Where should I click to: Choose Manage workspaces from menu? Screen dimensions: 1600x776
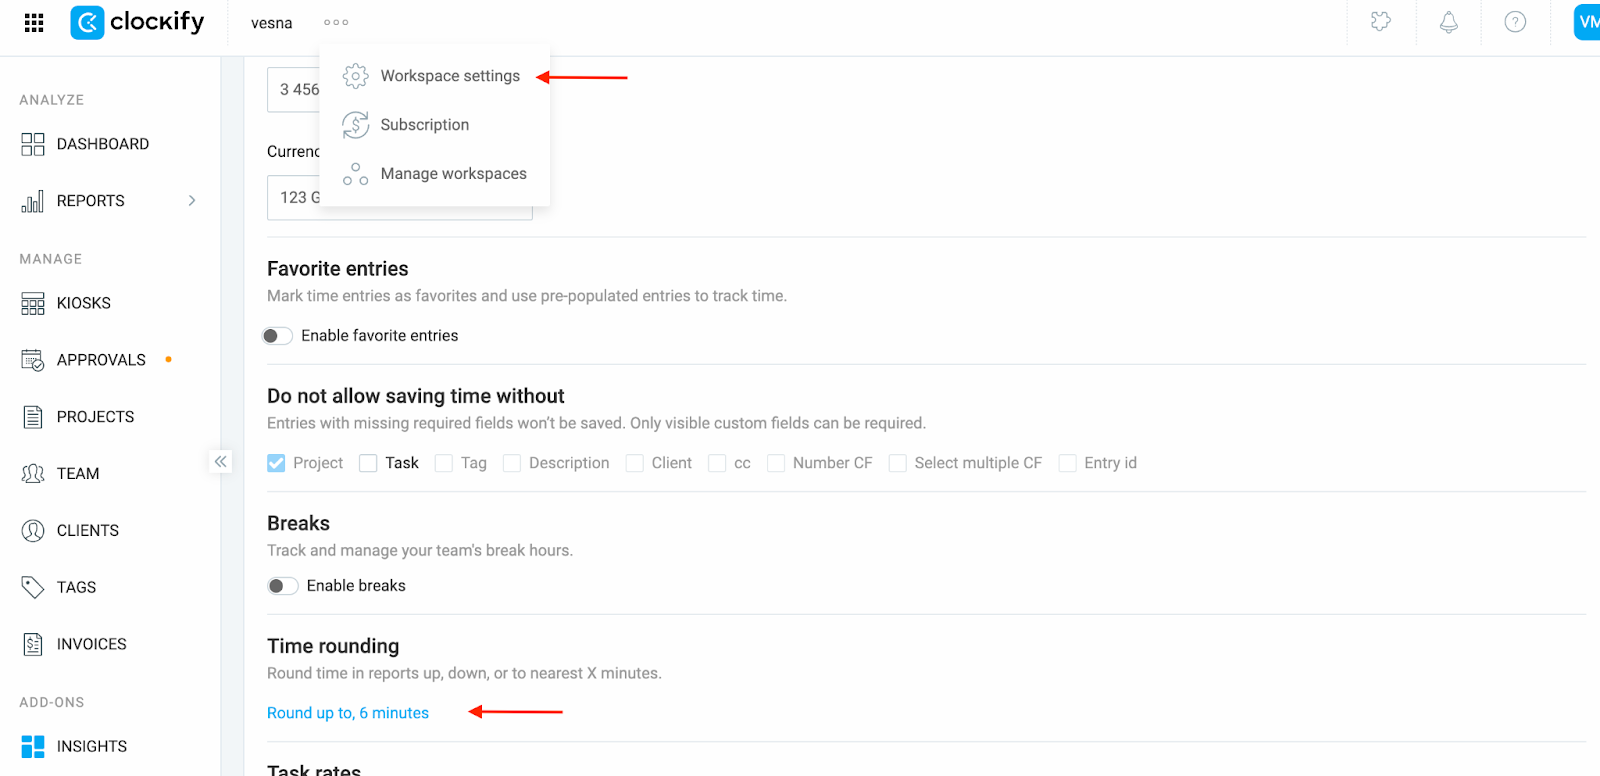click(x=434, y=174)
